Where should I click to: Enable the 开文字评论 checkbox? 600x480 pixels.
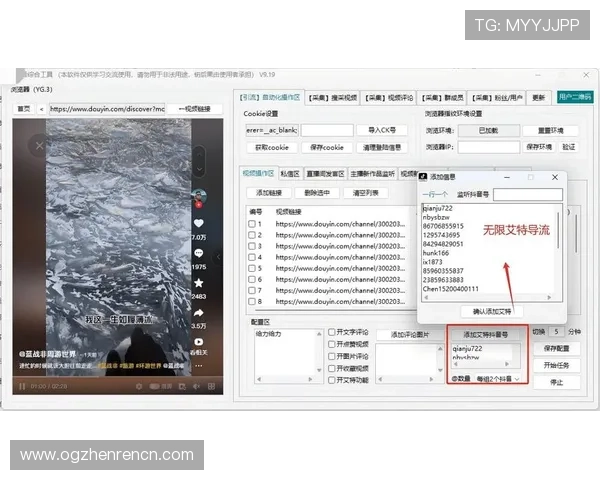[332, 332]
